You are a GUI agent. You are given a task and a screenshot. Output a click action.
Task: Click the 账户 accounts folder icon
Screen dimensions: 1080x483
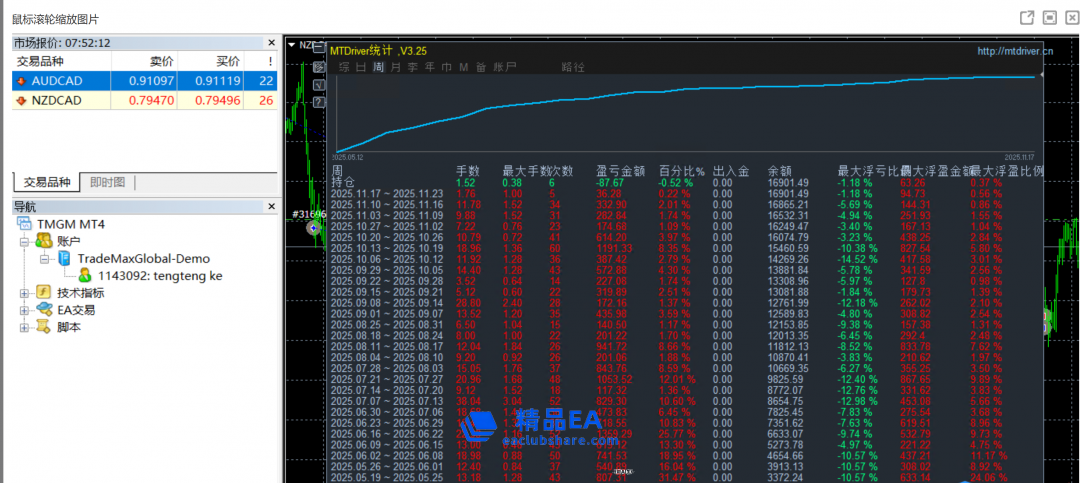(x=44, y=241)
